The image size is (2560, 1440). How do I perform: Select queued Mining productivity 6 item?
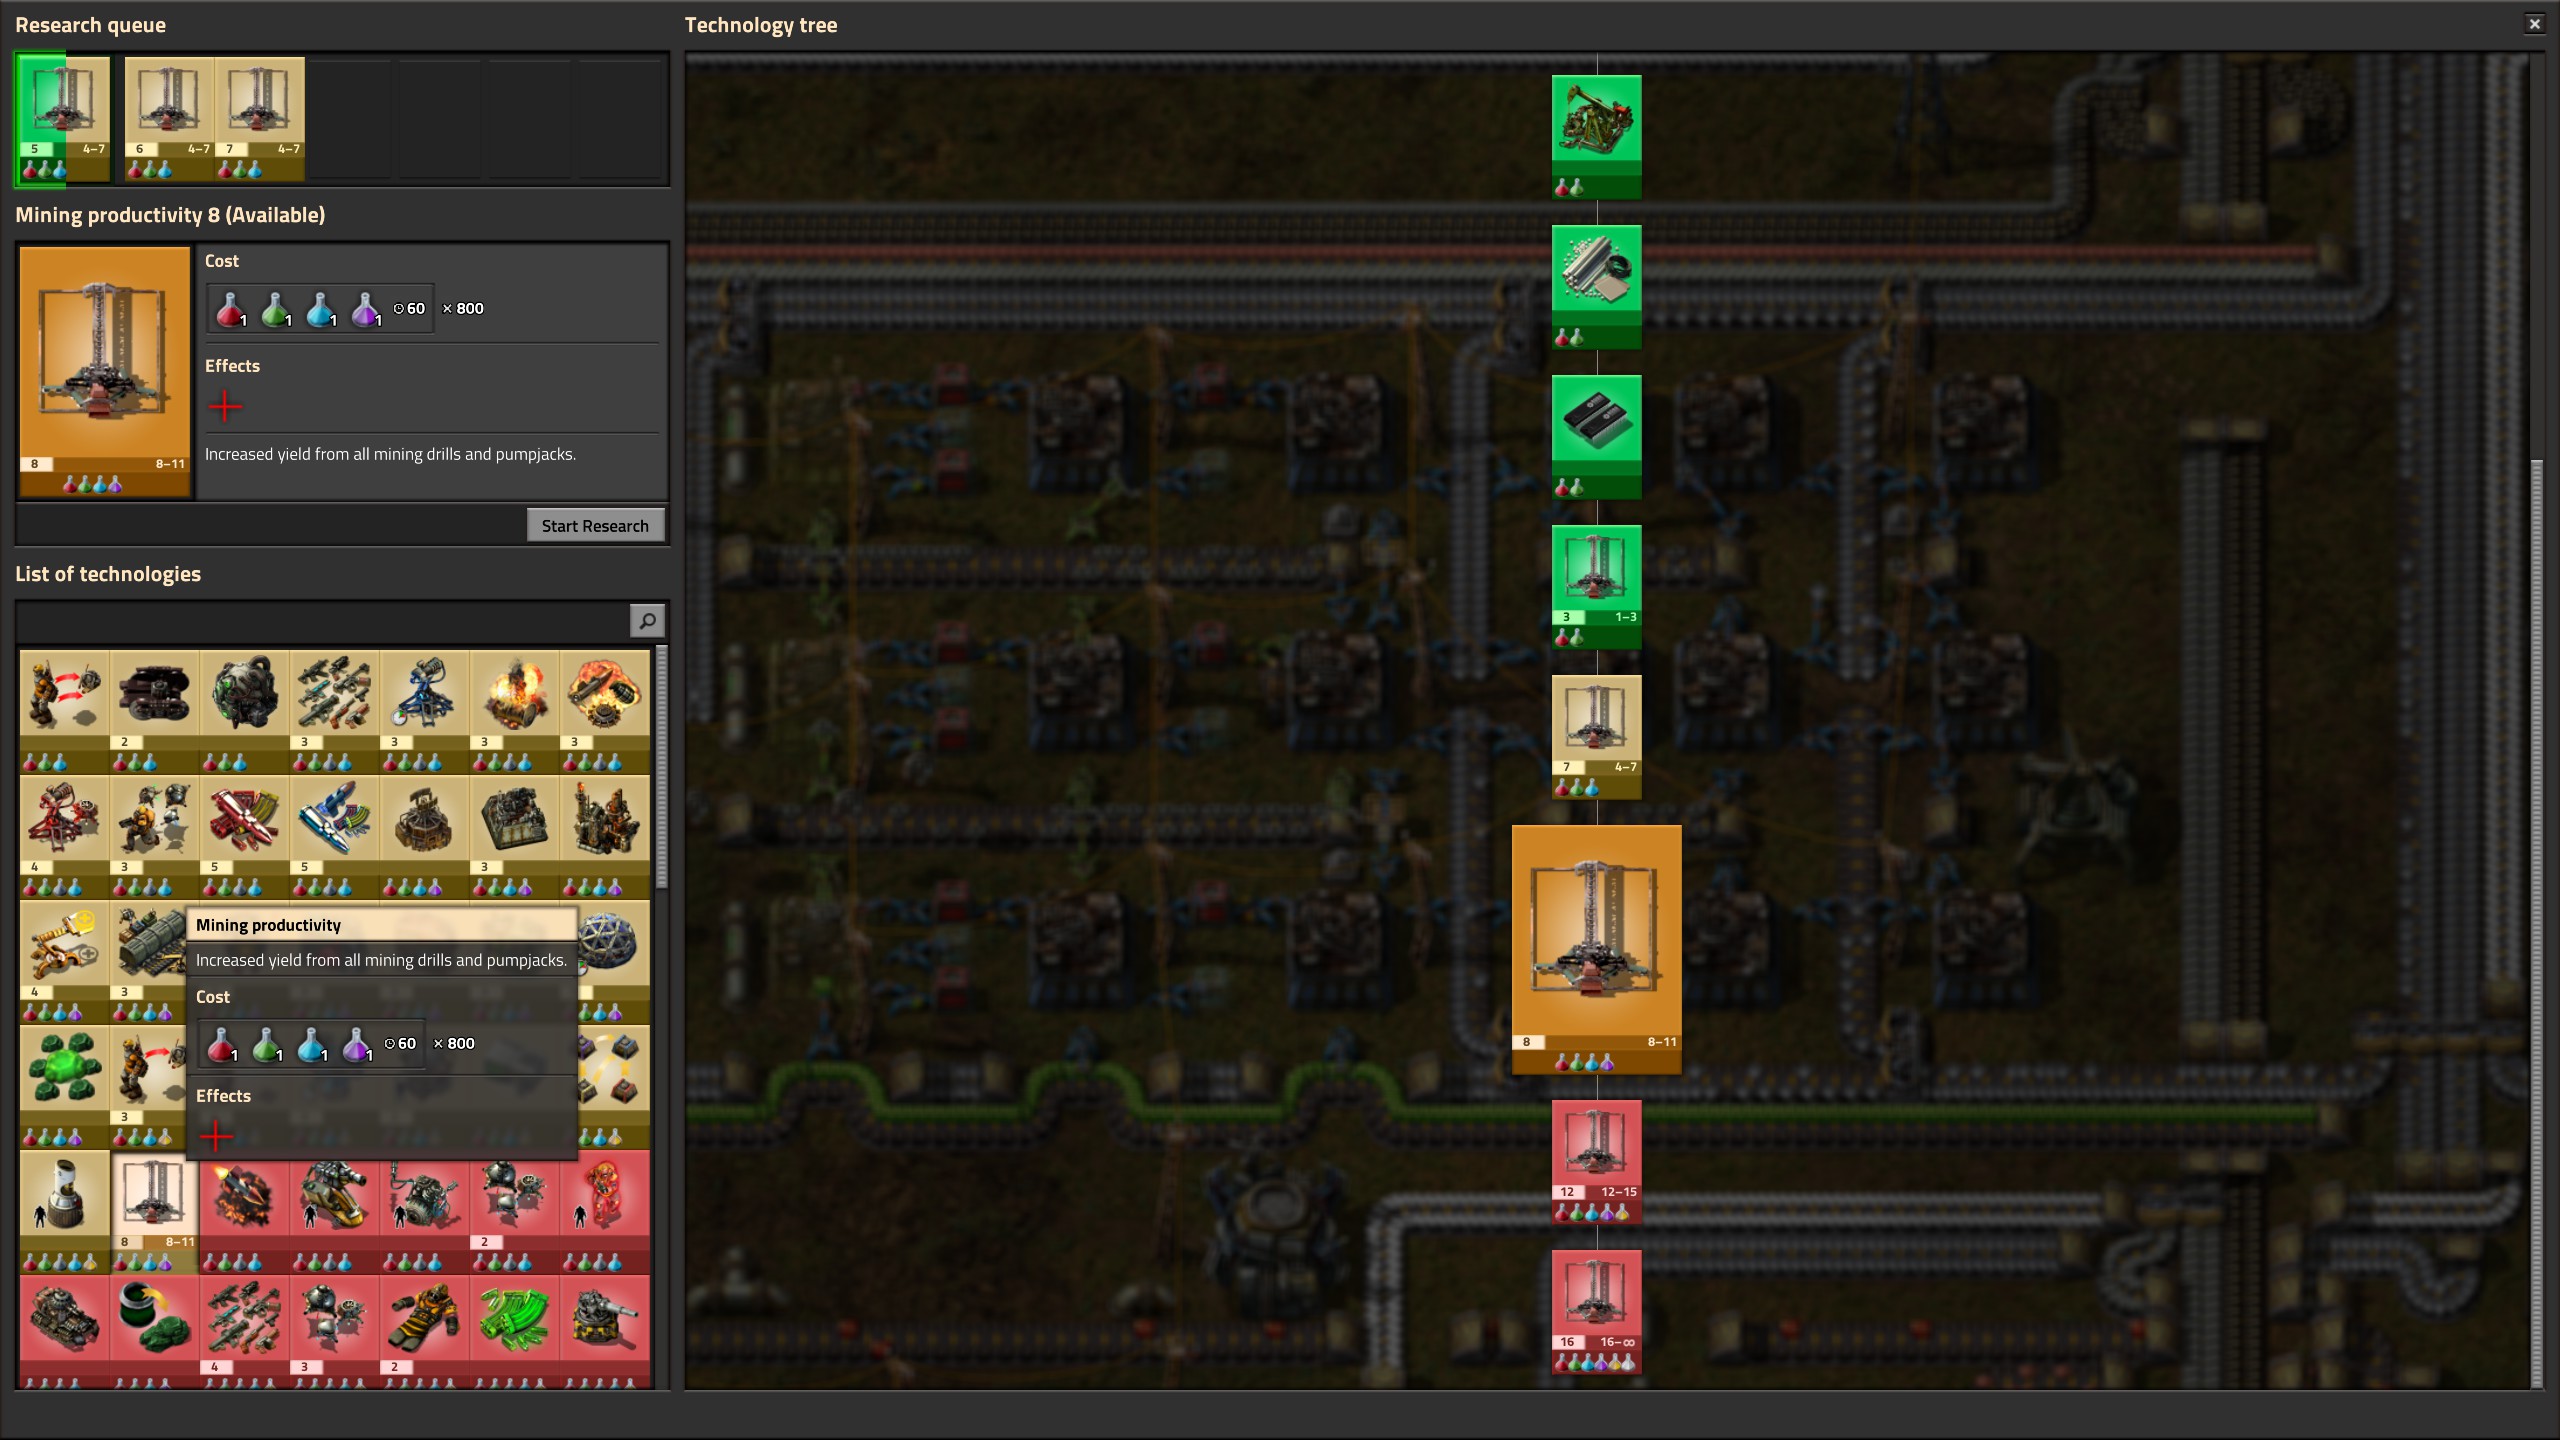(168, 119)
